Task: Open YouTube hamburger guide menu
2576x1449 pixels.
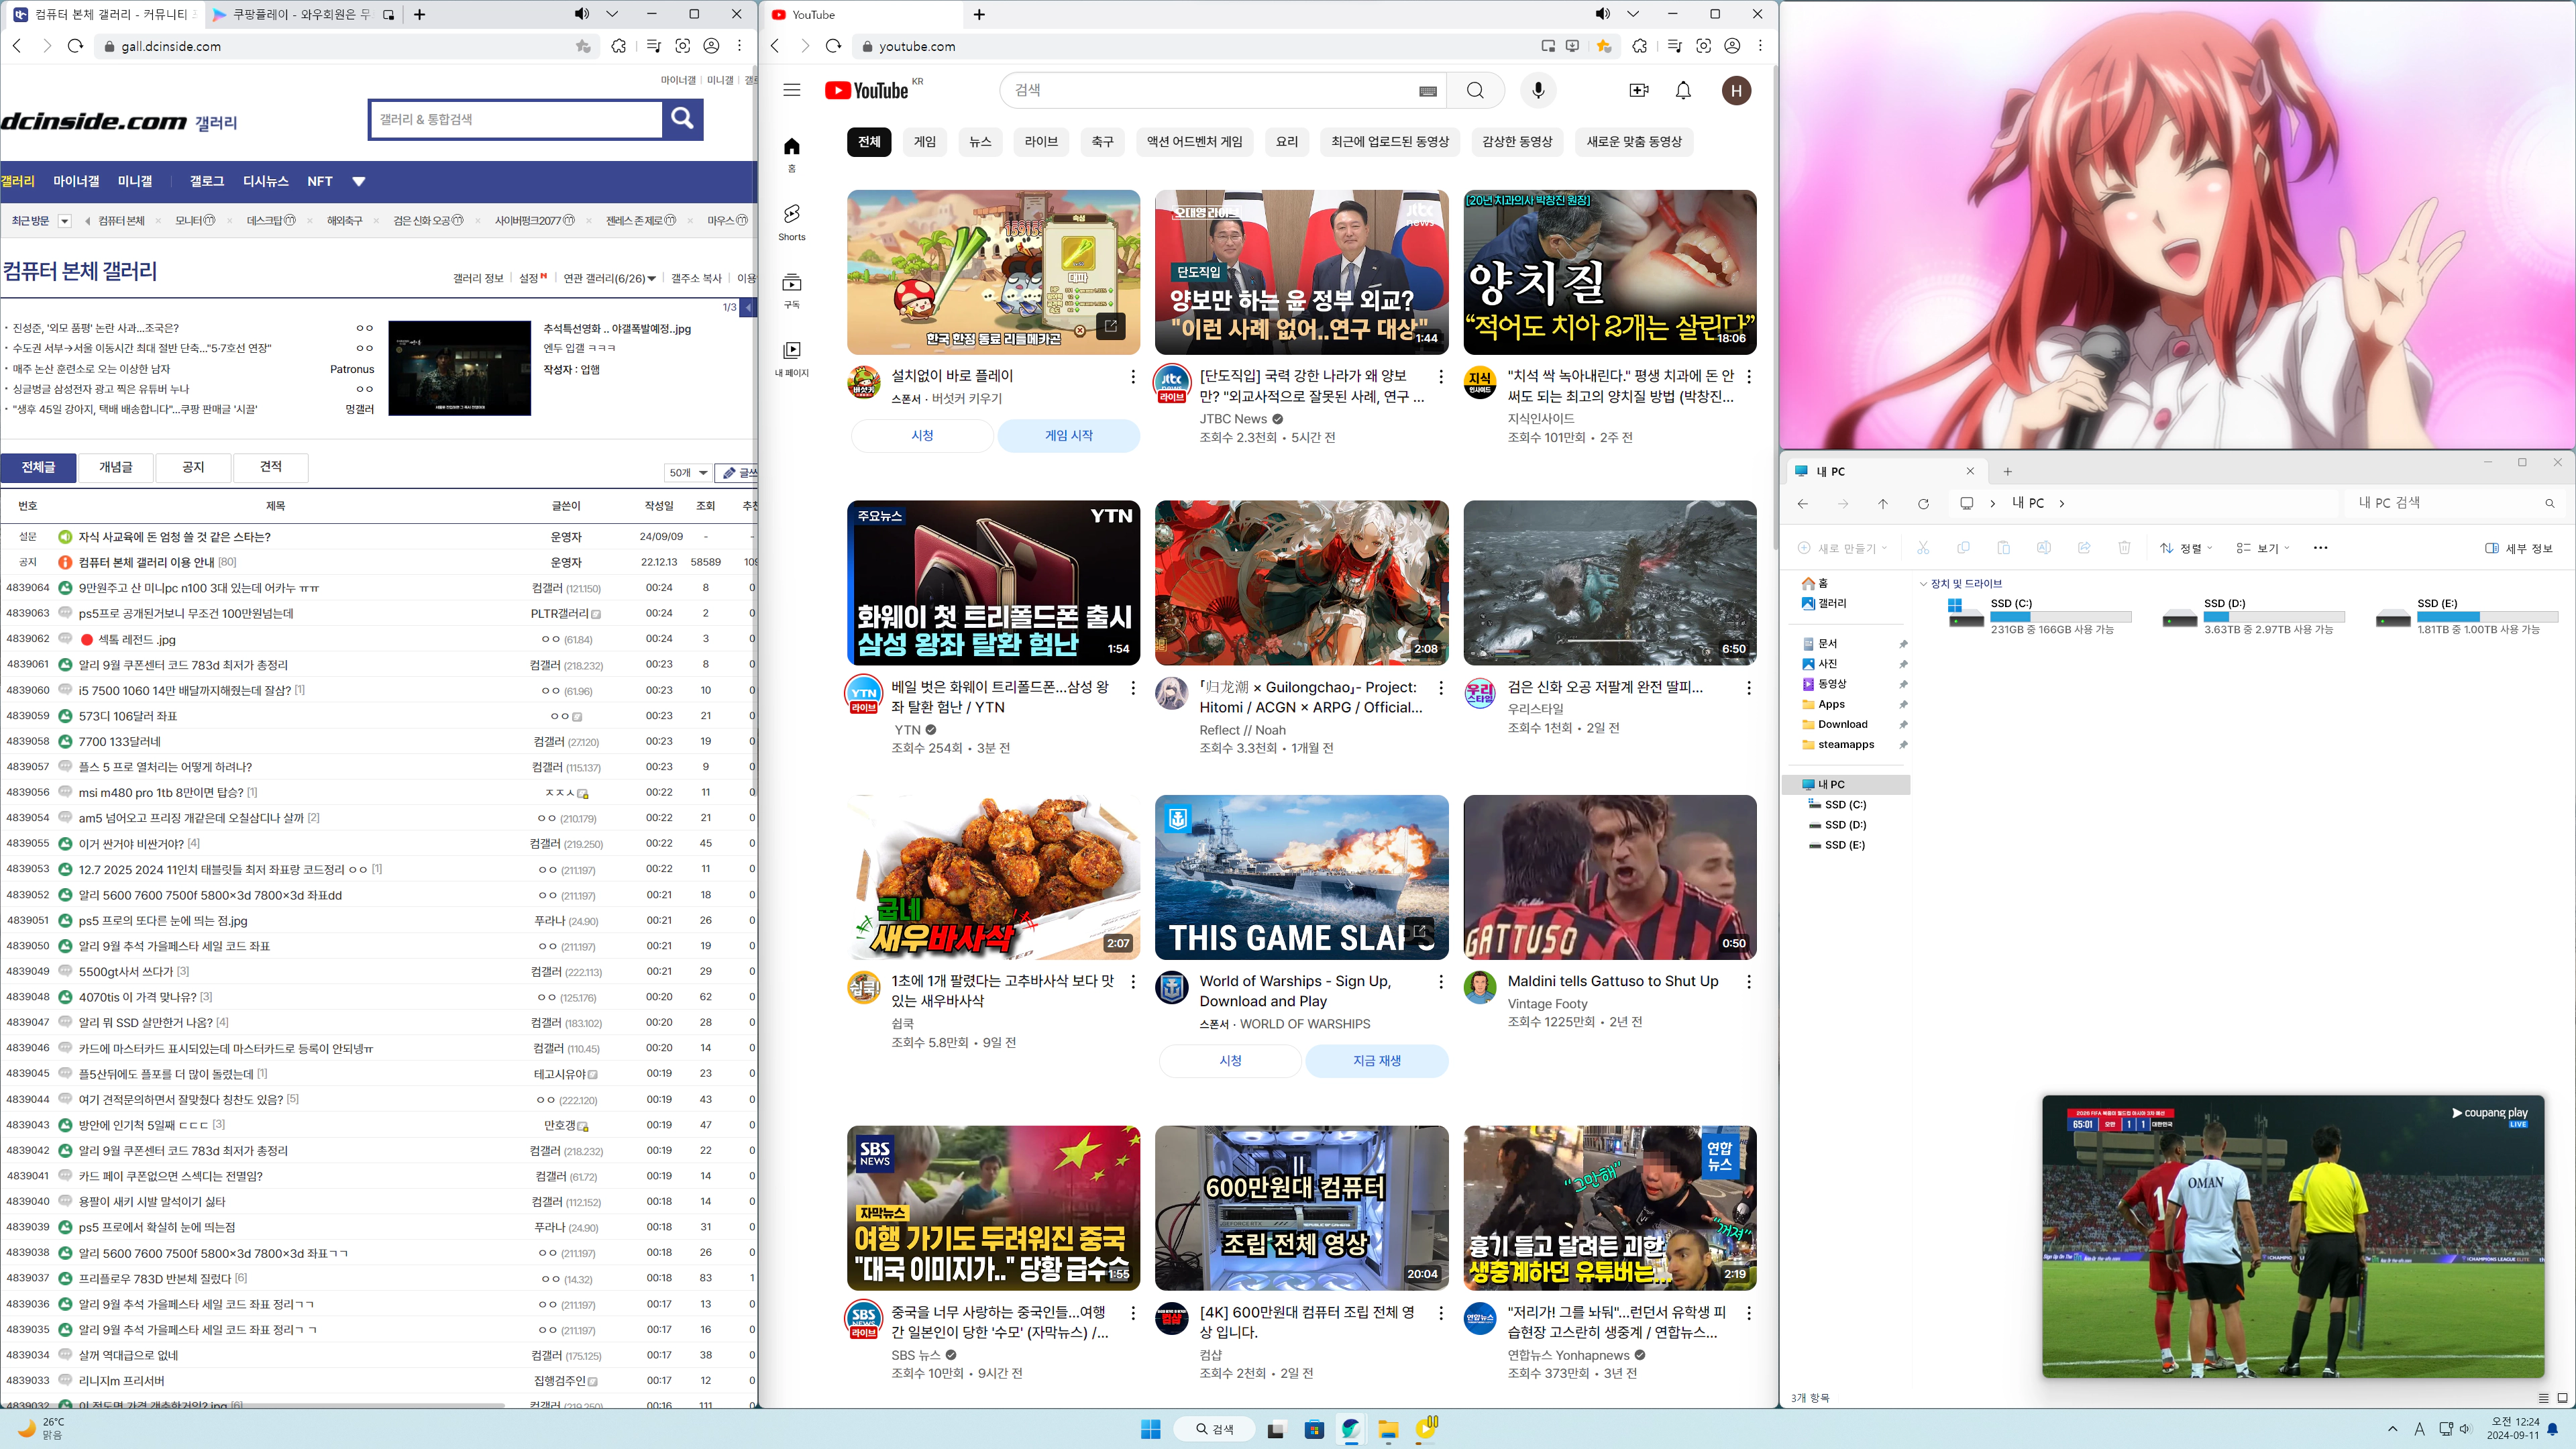Action: [791, 90]
